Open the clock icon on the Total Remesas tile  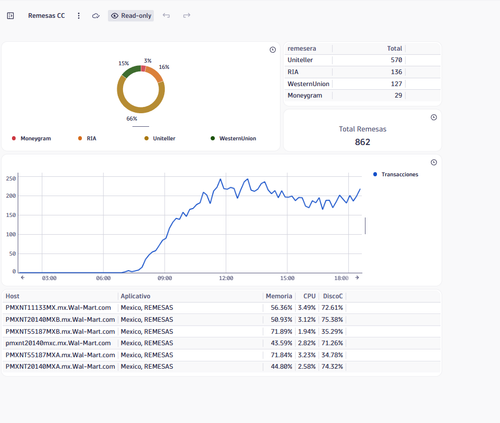434,117
